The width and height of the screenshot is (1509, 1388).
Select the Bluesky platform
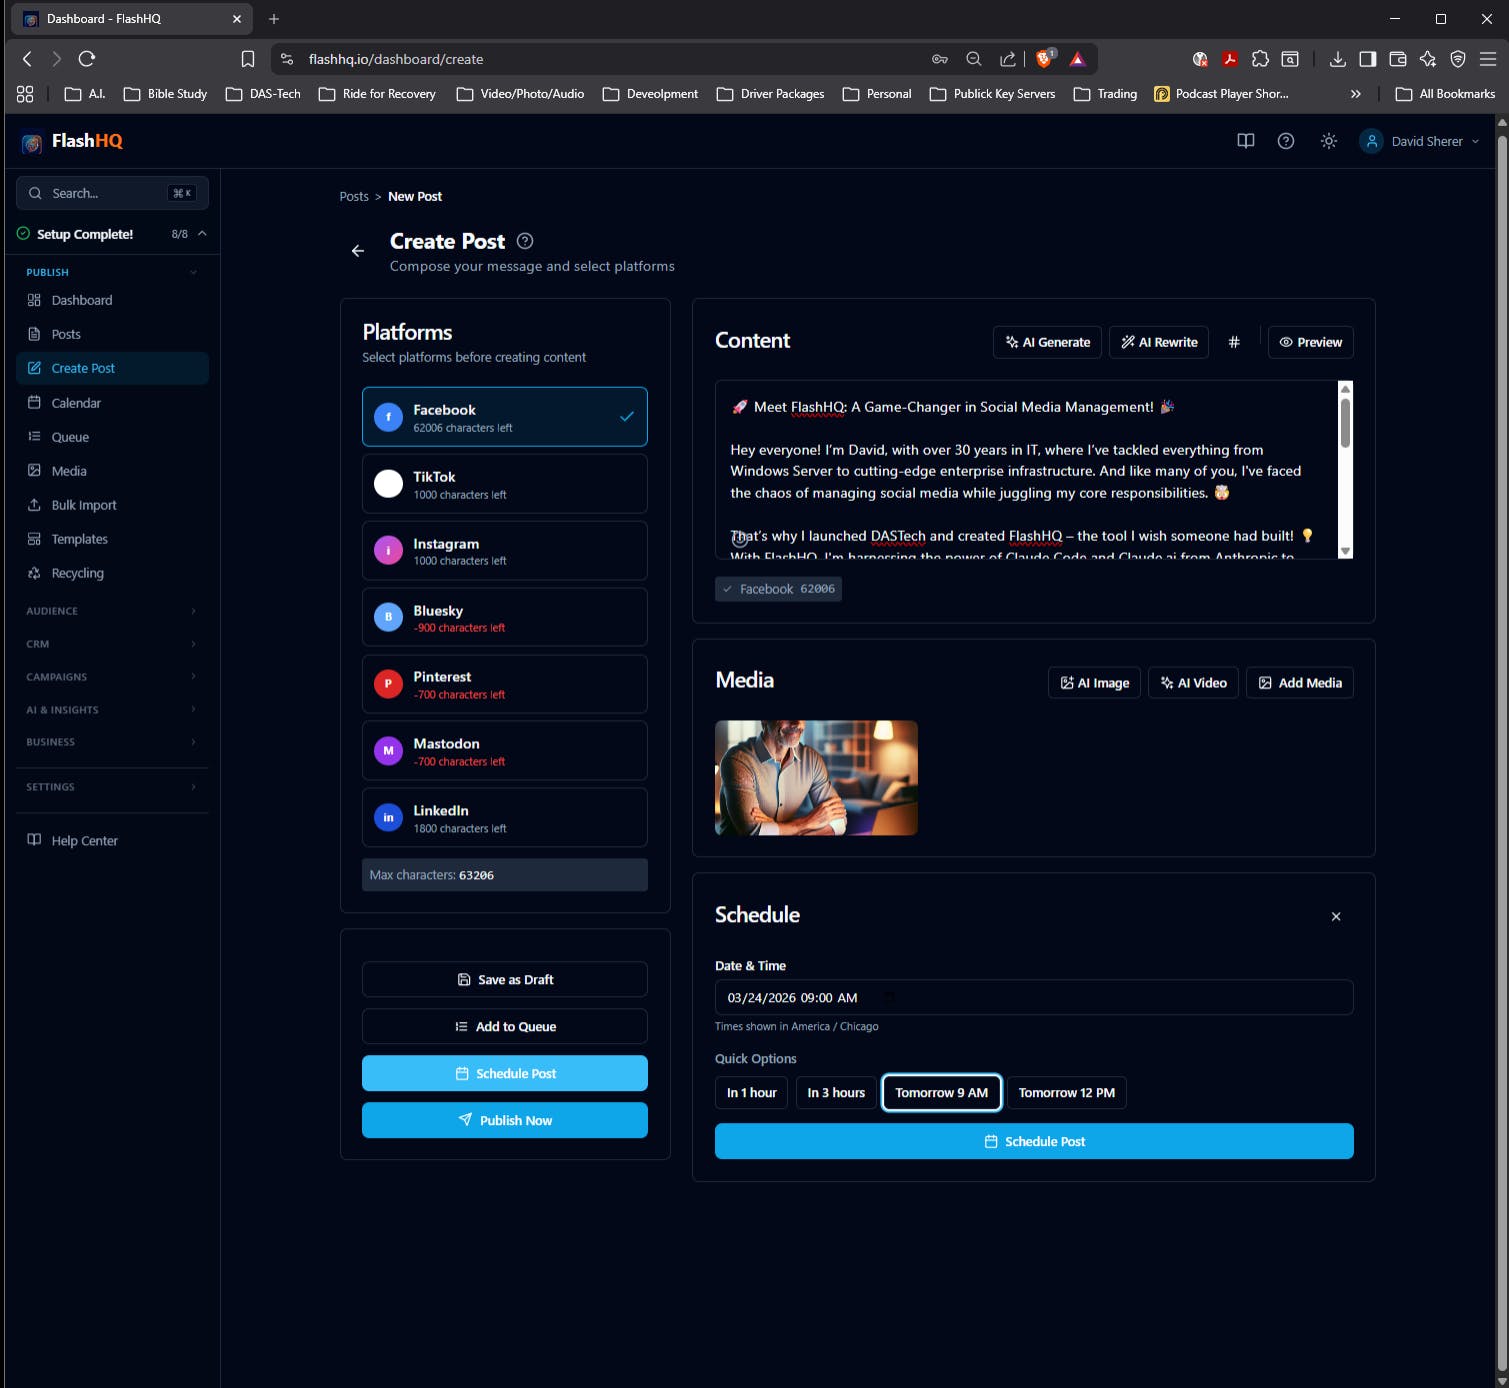[504, 617]
